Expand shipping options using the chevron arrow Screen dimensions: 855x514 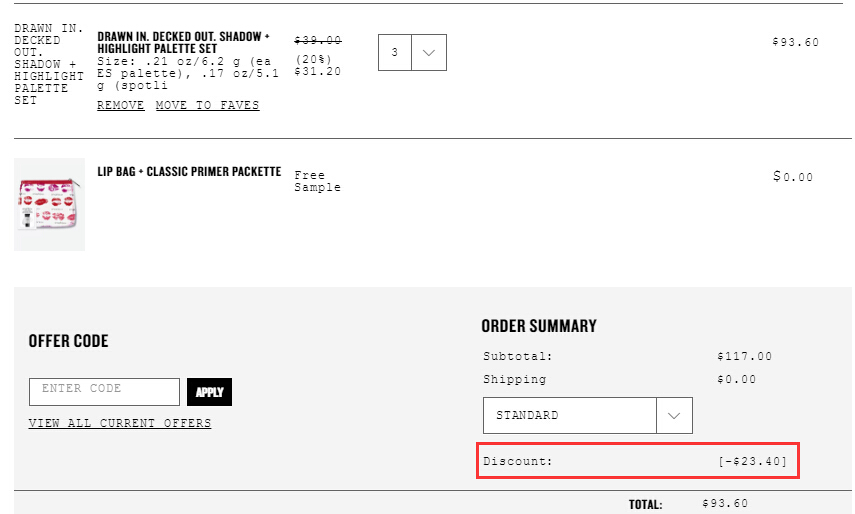675,415
